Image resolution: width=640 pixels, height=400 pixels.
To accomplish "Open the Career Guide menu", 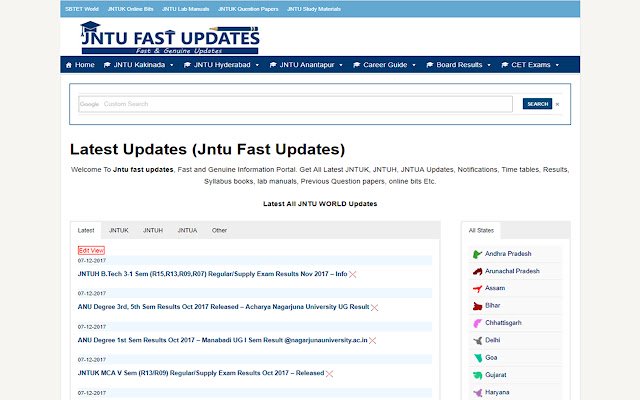I will click(384, 65).
